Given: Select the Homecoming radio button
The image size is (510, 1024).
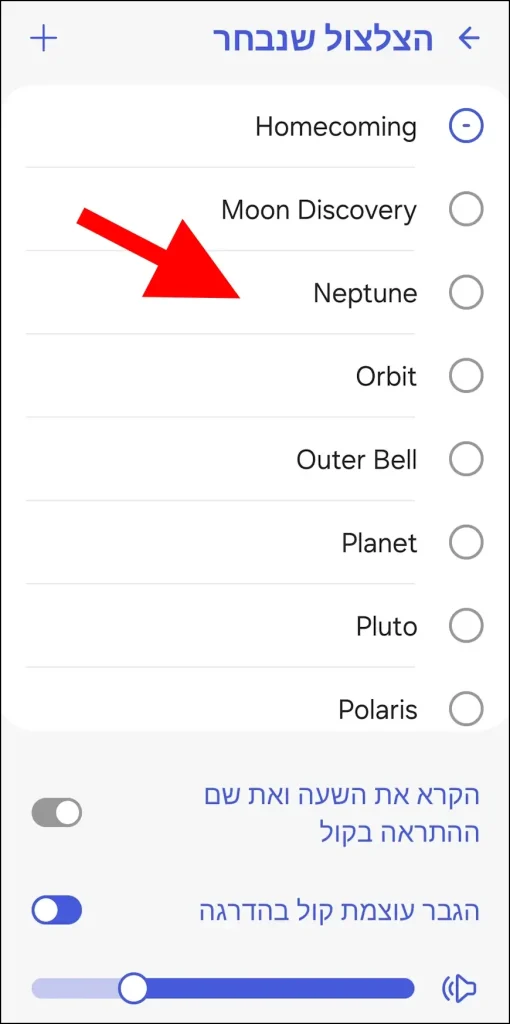Looking at the screenshot, I should [466, 126].
